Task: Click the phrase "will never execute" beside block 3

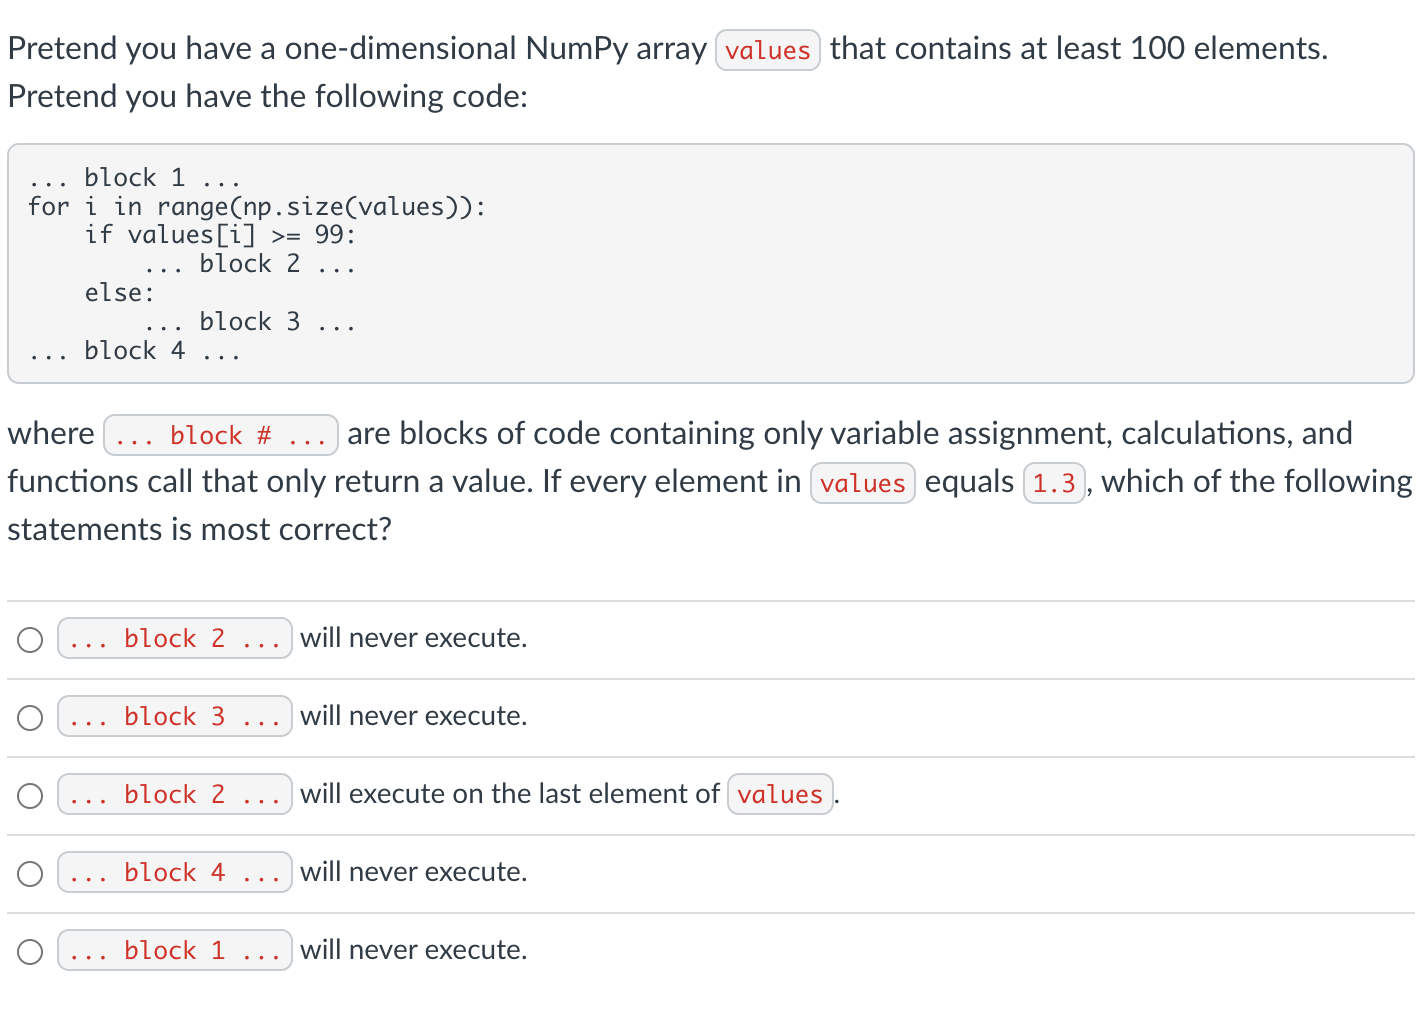Action: pos(413,716)
